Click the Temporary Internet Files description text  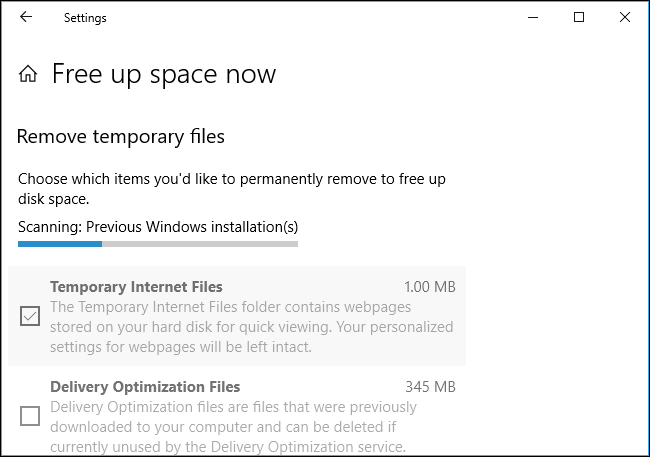click(x=251, y=327)
